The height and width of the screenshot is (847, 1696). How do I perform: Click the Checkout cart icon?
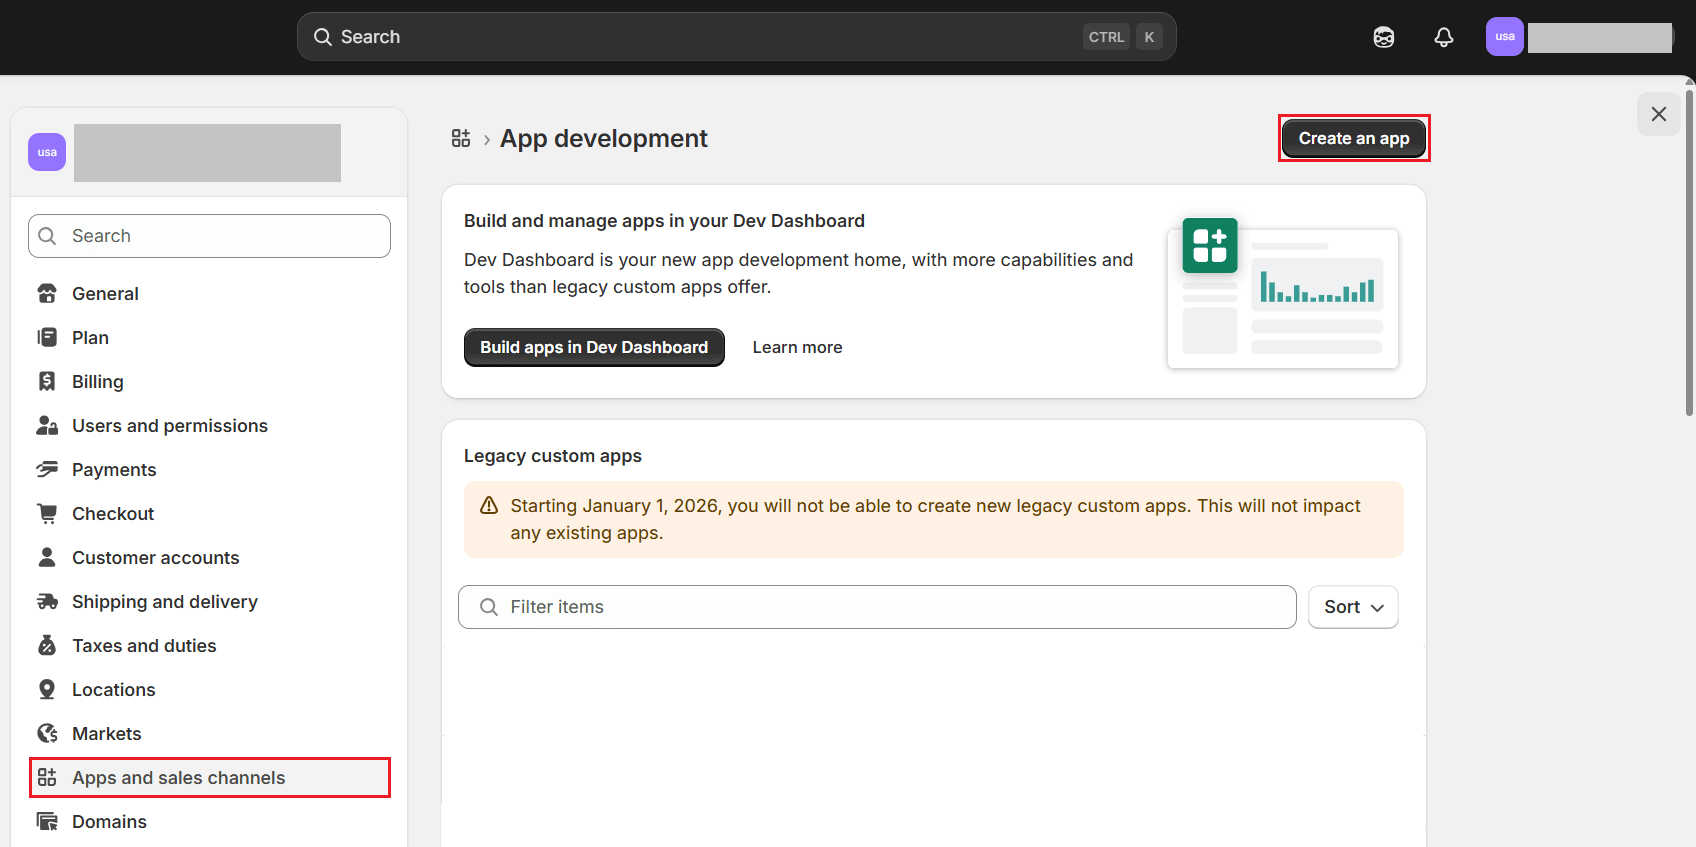pos(47,513)
